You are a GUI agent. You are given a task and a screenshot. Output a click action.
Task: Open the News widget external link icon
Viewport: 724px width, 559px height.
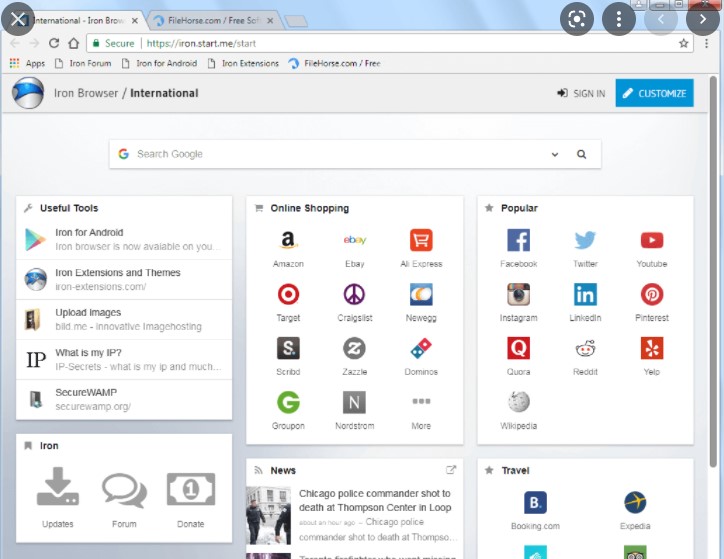click(x=451, y=470)
